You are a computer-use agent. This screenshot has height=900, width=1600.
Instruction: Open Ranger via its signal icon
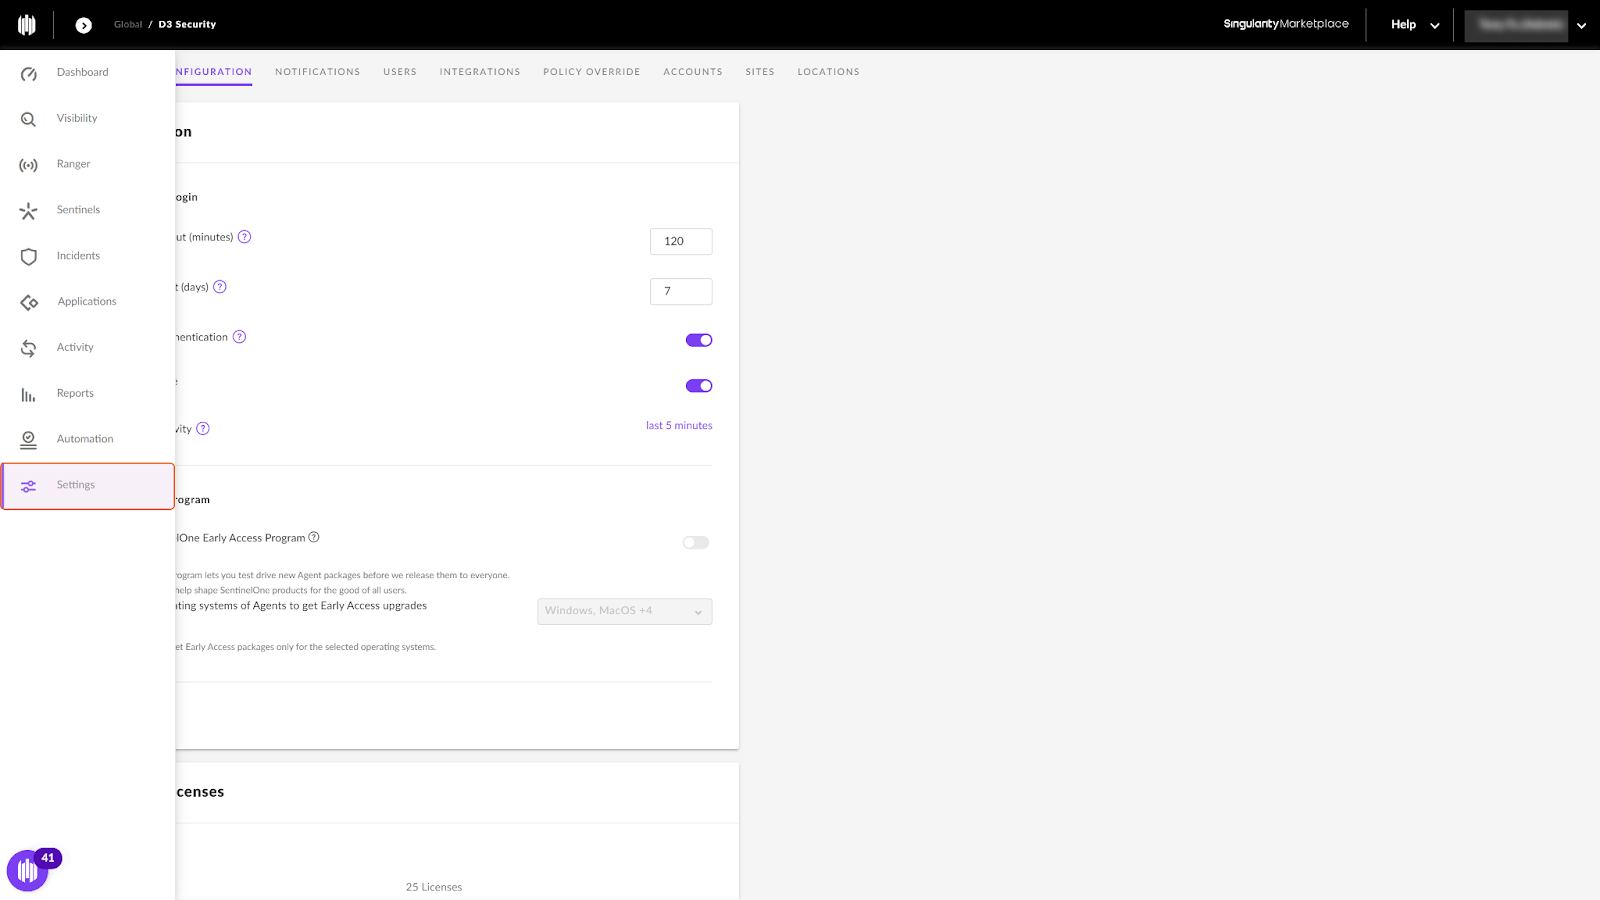coord(29,165)
